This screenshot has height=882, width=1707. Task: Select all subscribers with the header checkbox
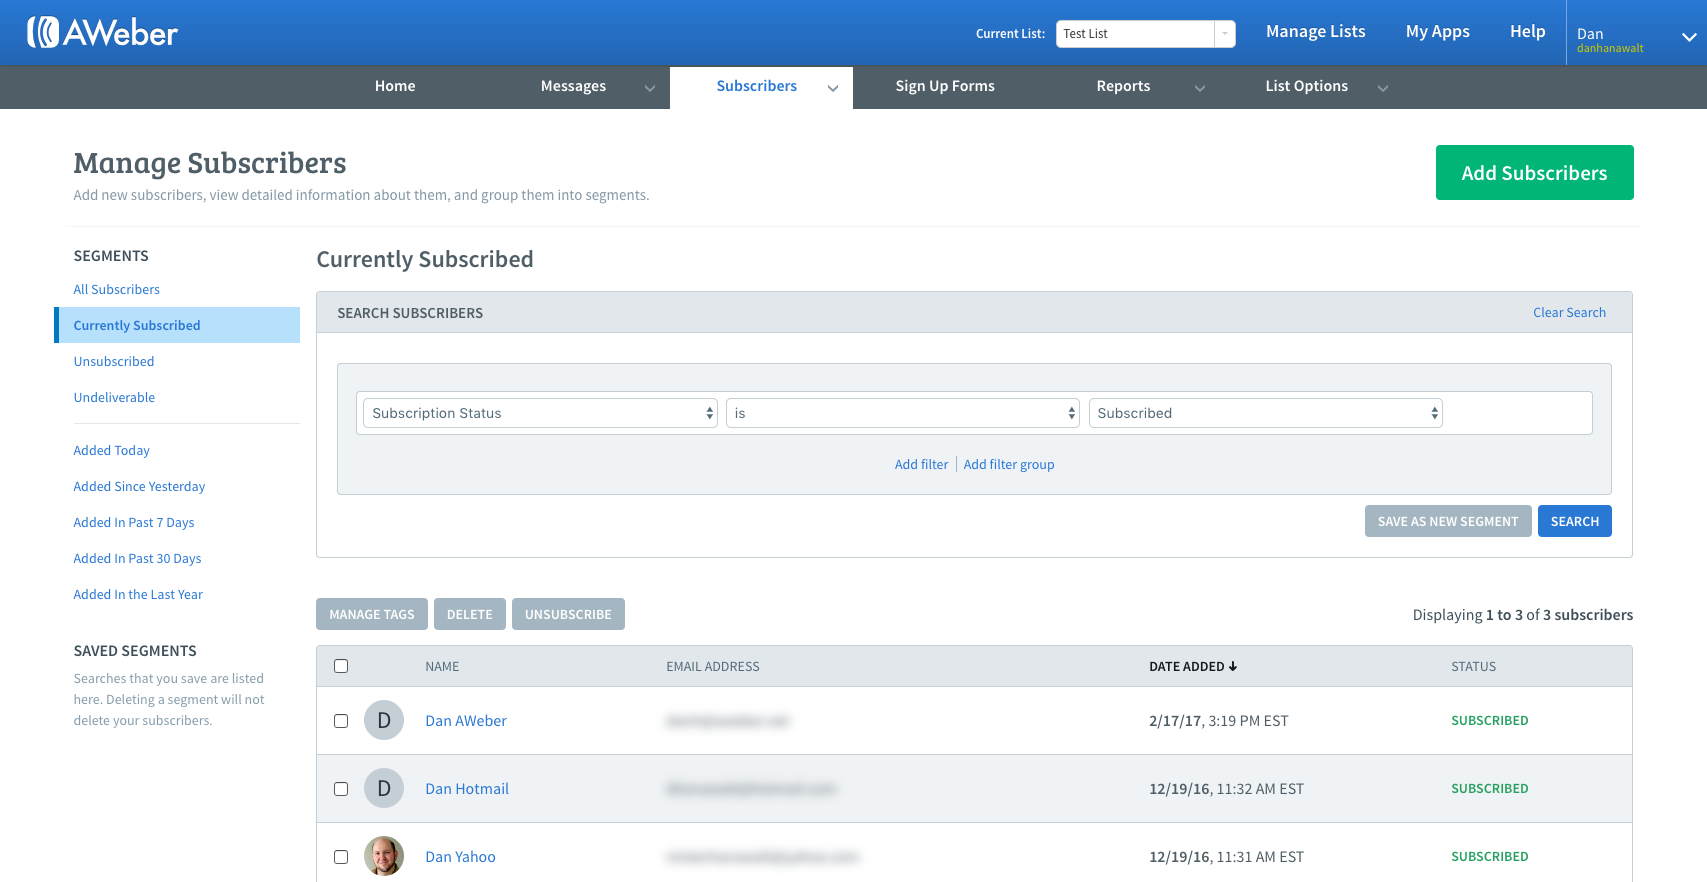[x=341, y=666]
